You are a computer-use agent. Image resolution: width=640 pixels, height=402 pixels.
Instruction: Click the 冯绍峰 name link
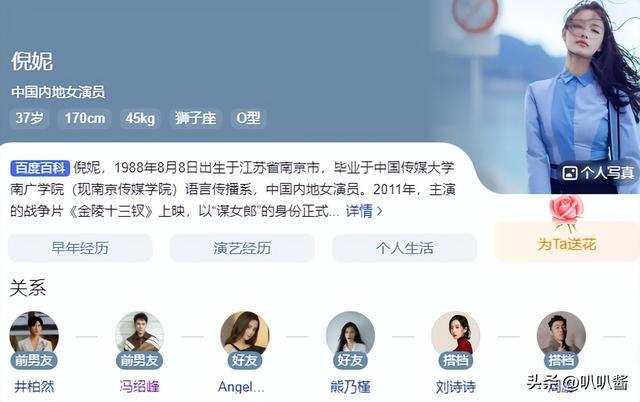[x=139, y=386]
